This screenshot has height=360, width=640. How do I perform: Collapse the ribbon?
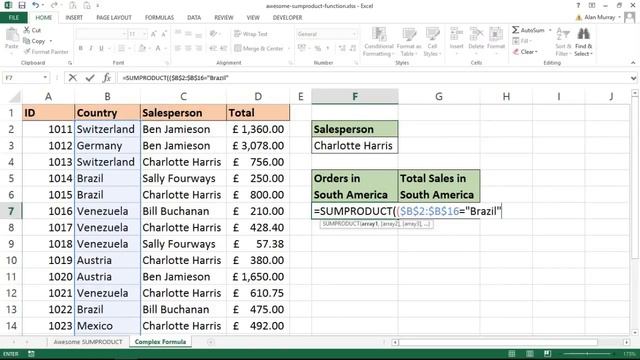[x=633, y=63]
